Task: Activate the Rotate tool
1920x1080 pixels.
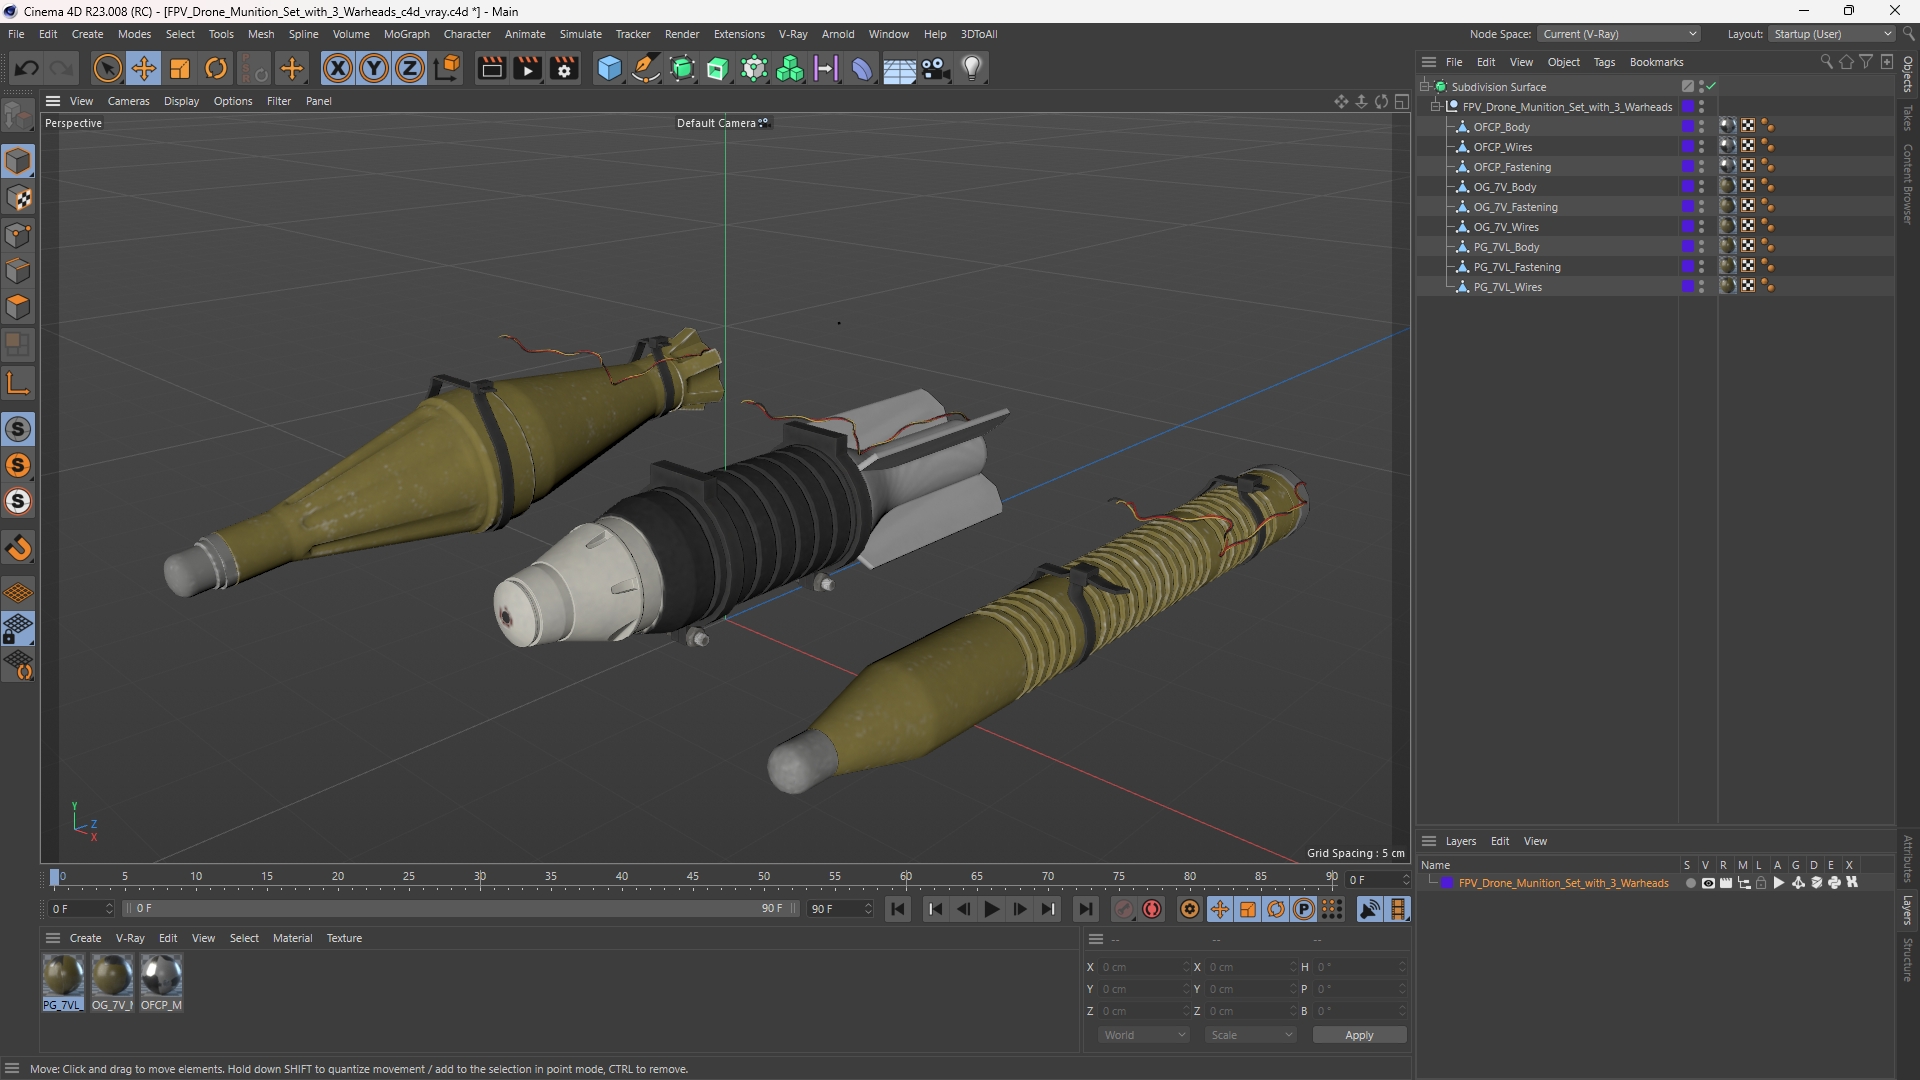Action: (216, 68)
